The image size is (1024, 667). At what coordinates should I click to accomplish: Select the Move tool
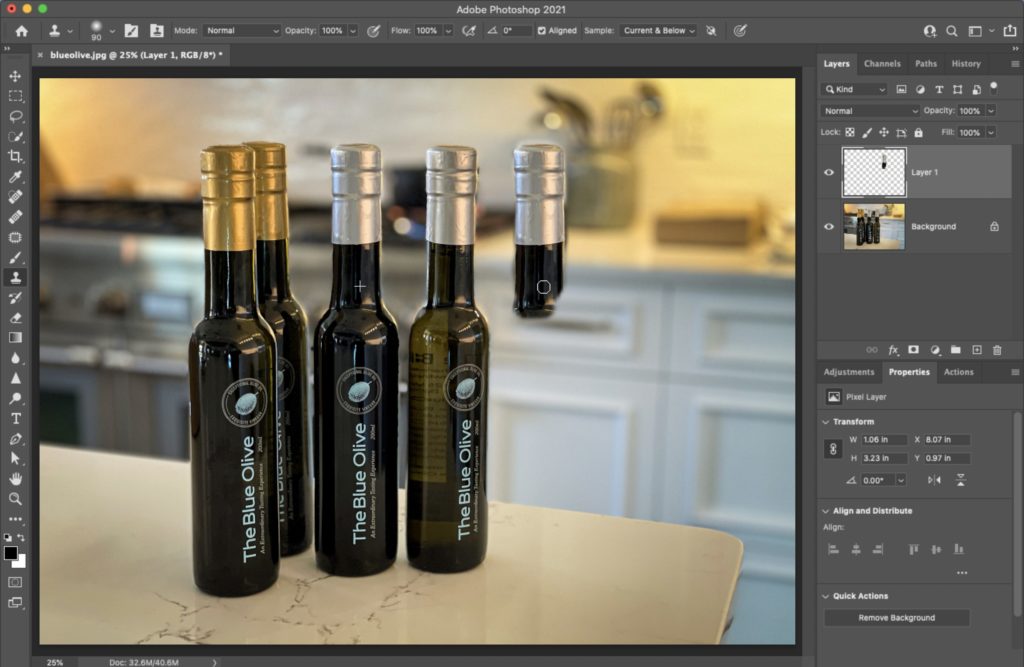pyautogui.click(x=15, y=76)
